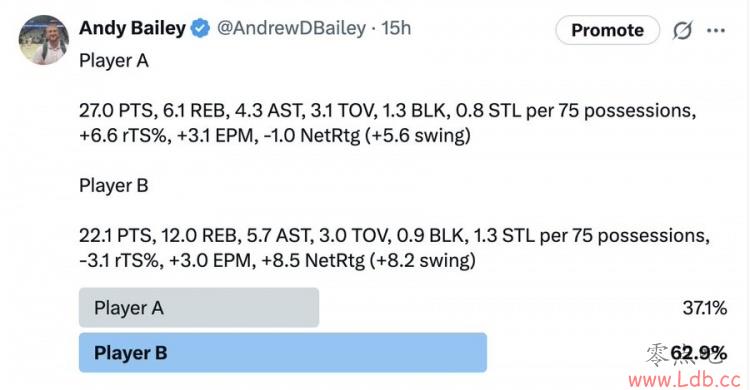Image resolution: width=750 pixels, height=390 pixels.
Task: Open Andy Bailey's profile avatar photo
Action: coord(44,40)
